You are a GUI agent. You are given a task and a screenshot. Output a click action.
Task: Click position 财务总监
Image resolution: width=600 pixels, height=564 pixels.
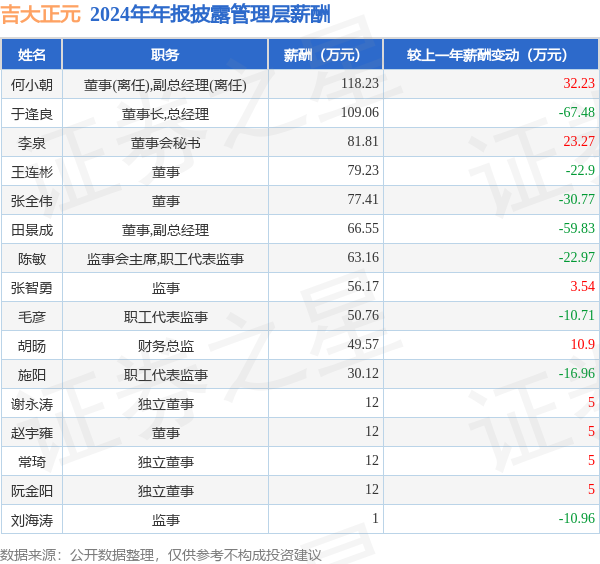[165, 346]
